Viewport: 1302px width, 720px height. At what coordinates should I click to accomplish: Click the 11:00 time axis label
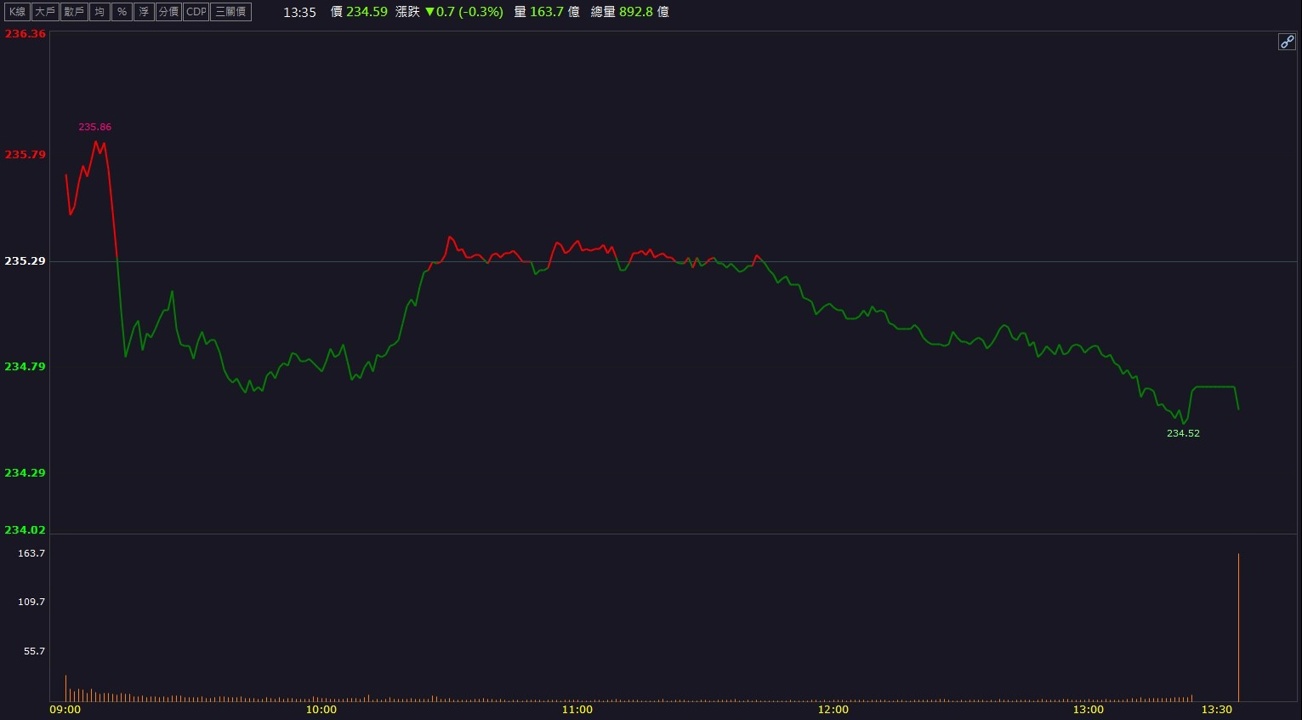577,710
